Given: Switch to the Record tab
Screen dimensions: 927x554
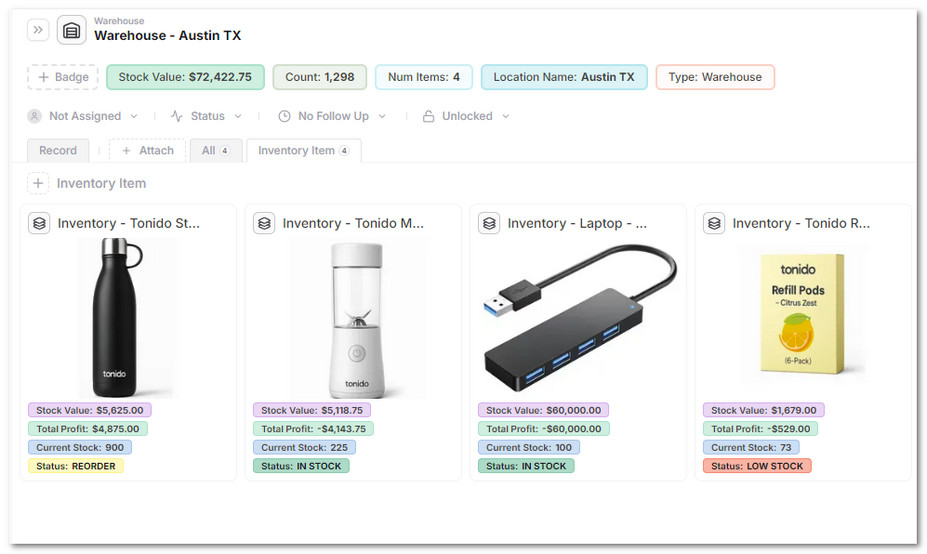Looking at the screenshot, I should pyautogui.click(x=58, y=150).
